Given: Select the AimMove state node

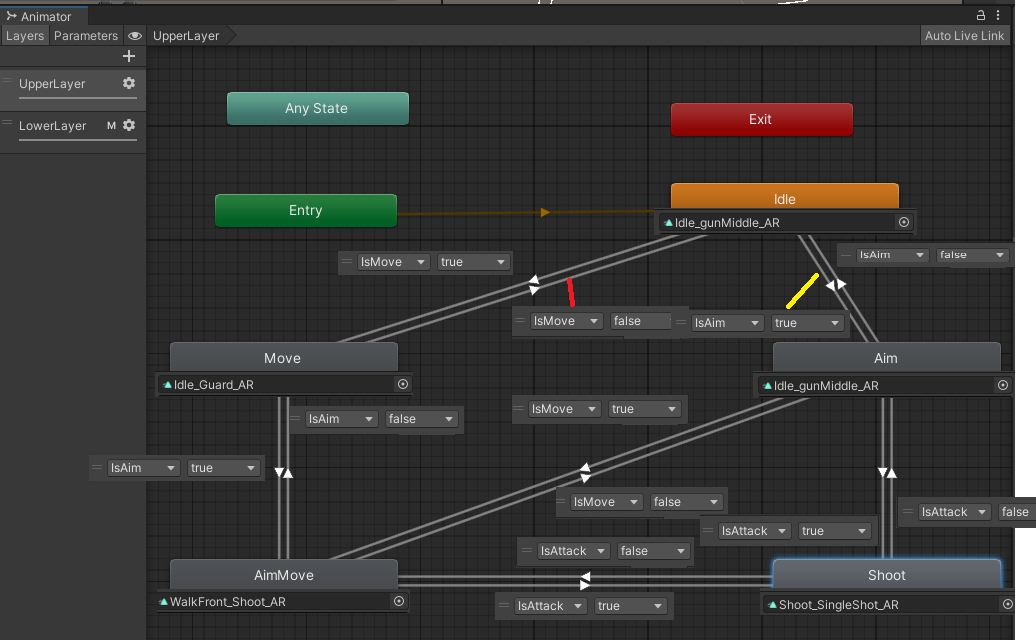Looking at the screenshot, I should pos(284,575).
